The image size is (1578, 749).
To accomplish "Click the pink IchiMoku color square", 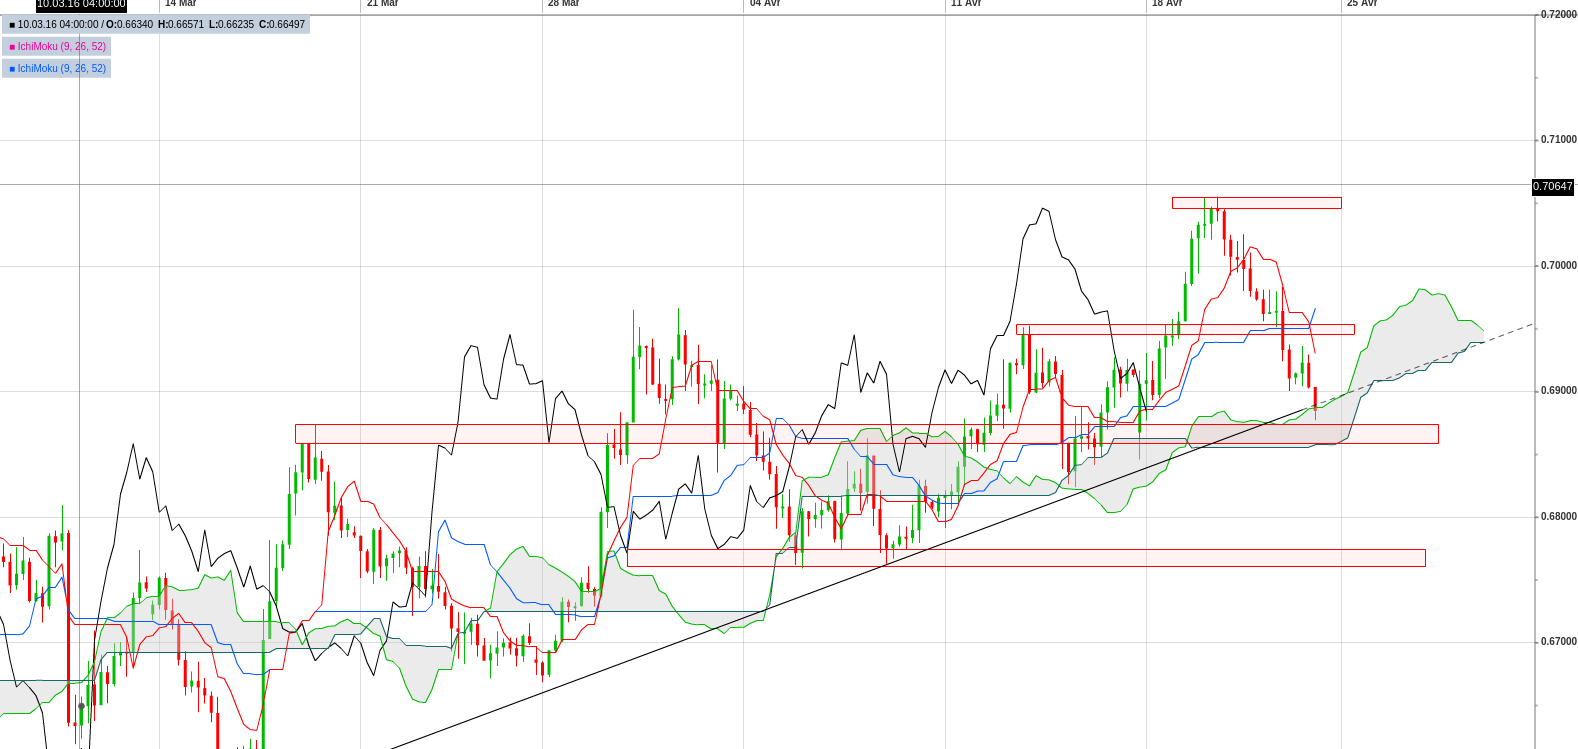I will 12,47.
